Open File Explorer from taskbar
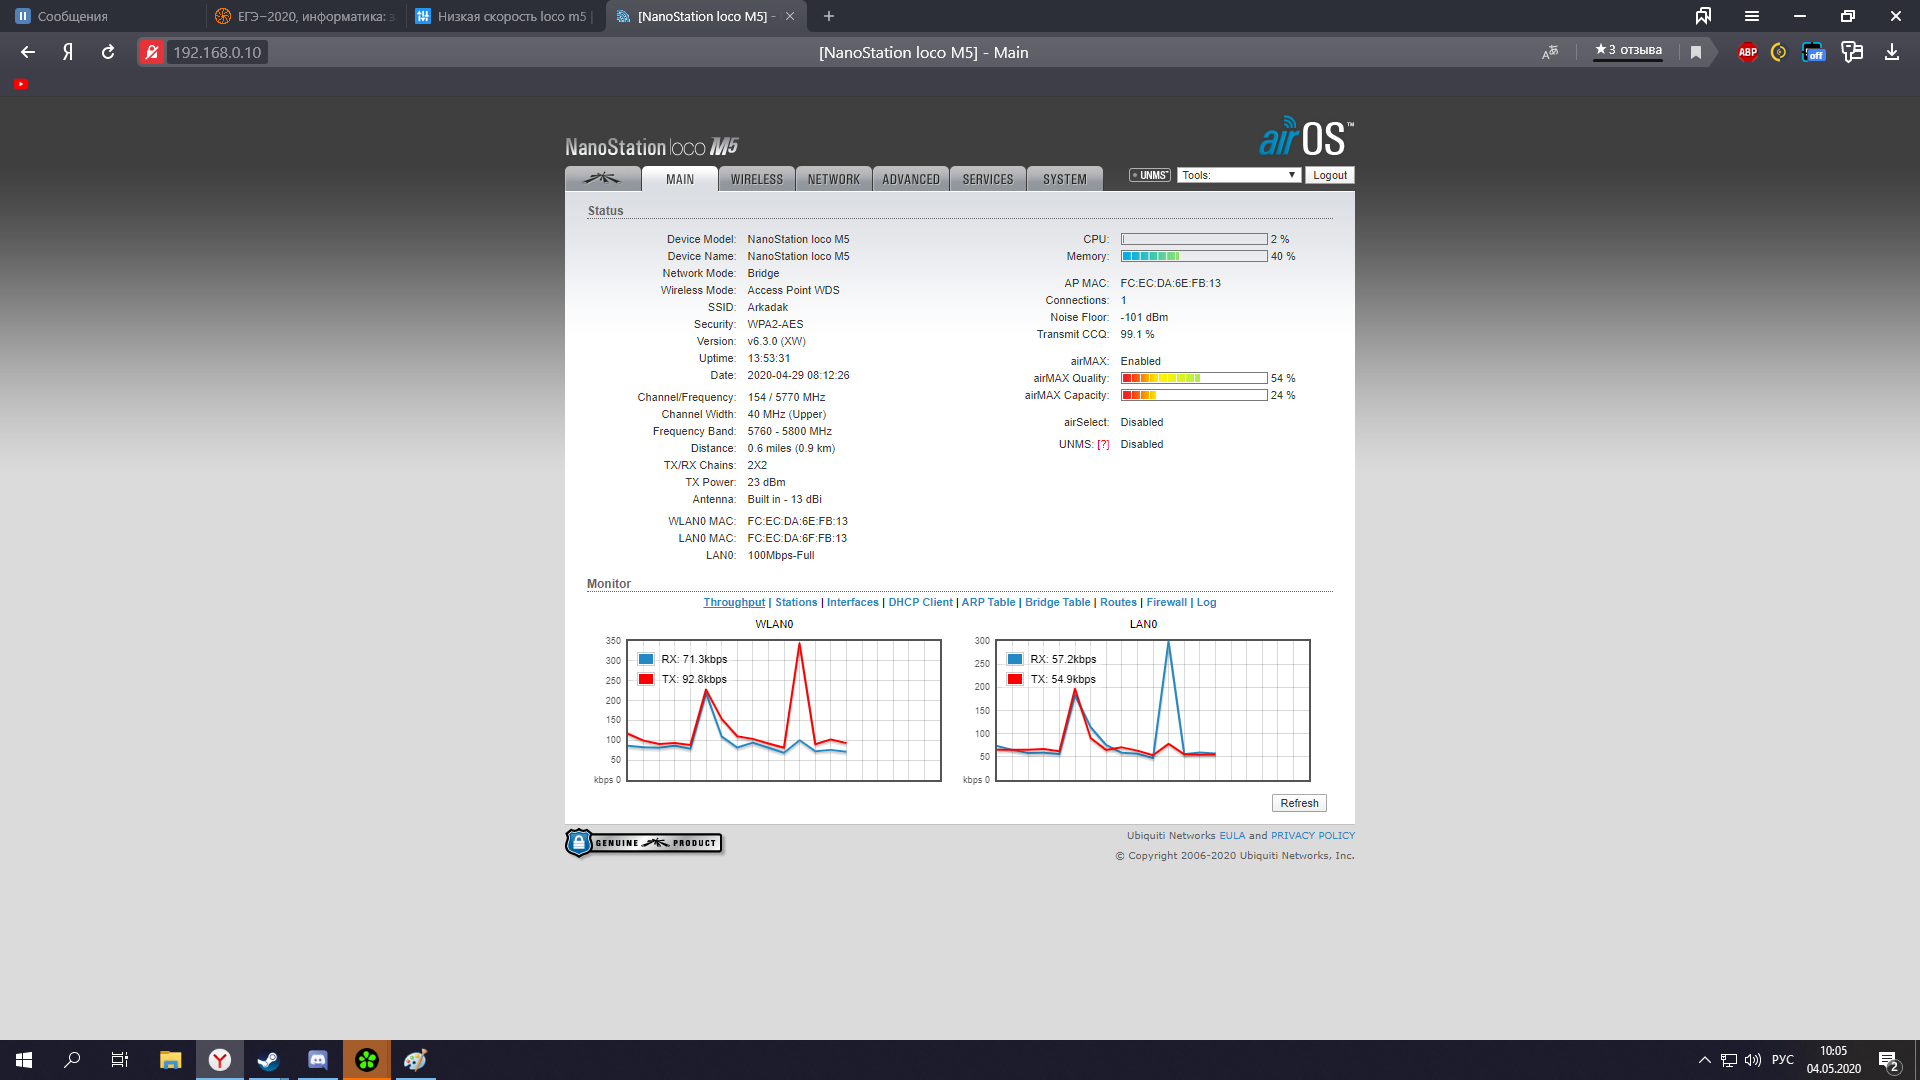 pos(170,1060)
